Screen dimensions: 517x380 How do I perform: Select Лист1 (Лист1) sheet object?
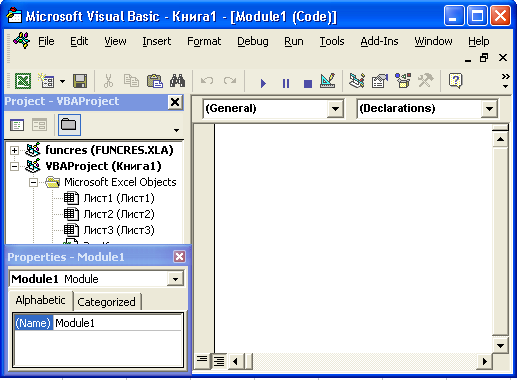coord(119,198)
